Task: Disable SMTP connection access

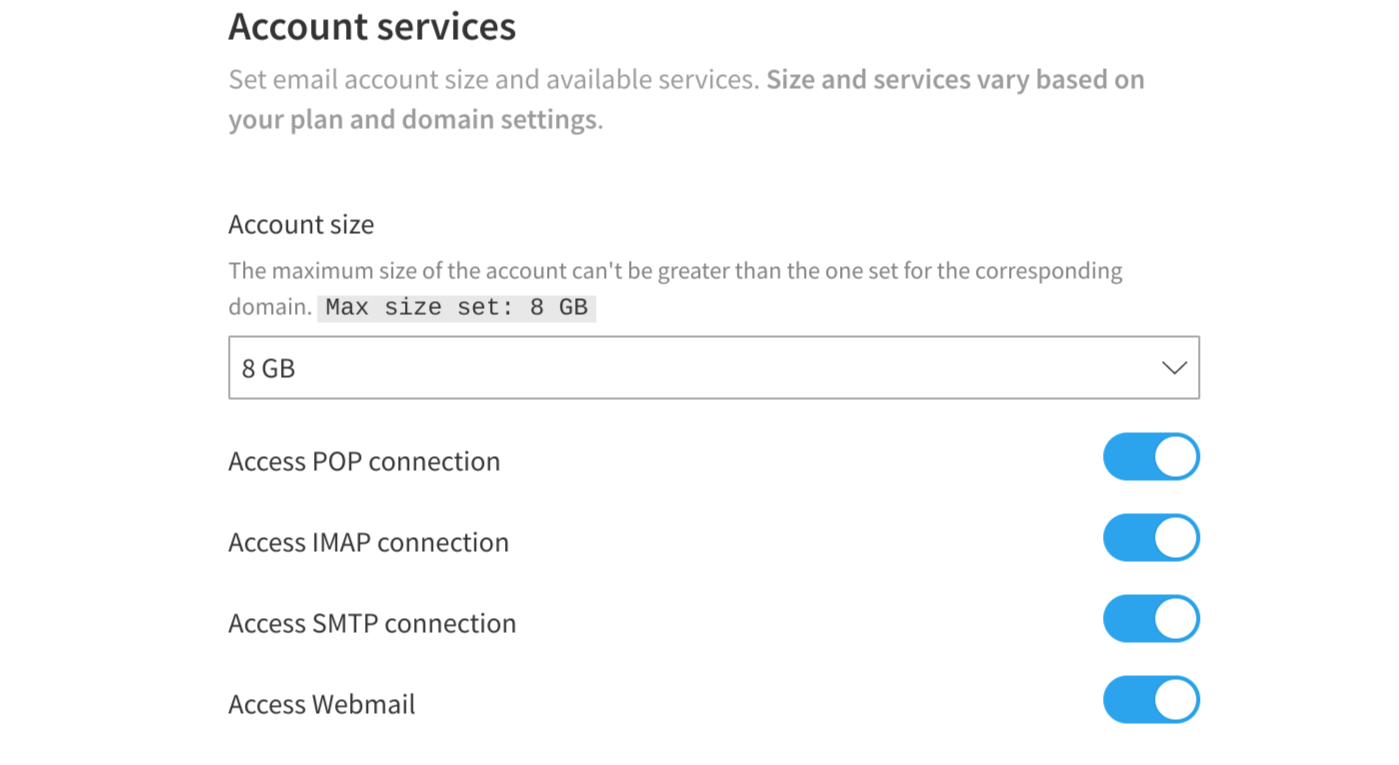Action: click(x=1150, y=618)
